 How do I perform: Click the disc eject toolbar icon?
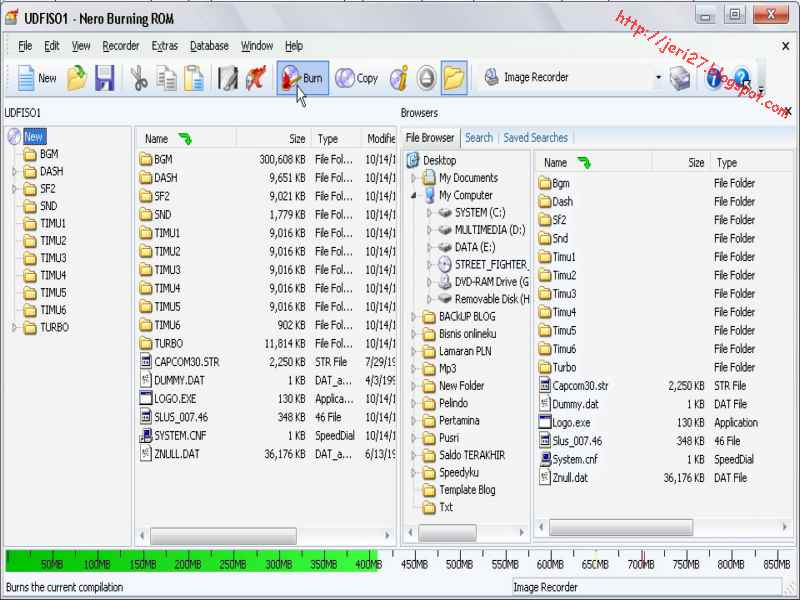point(424,78)
